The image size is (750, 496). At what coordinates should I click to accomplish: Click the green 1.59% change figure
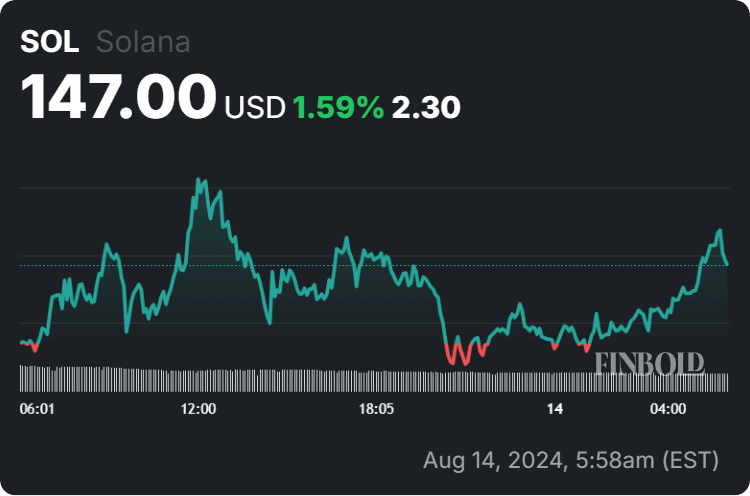coord(338,108)
